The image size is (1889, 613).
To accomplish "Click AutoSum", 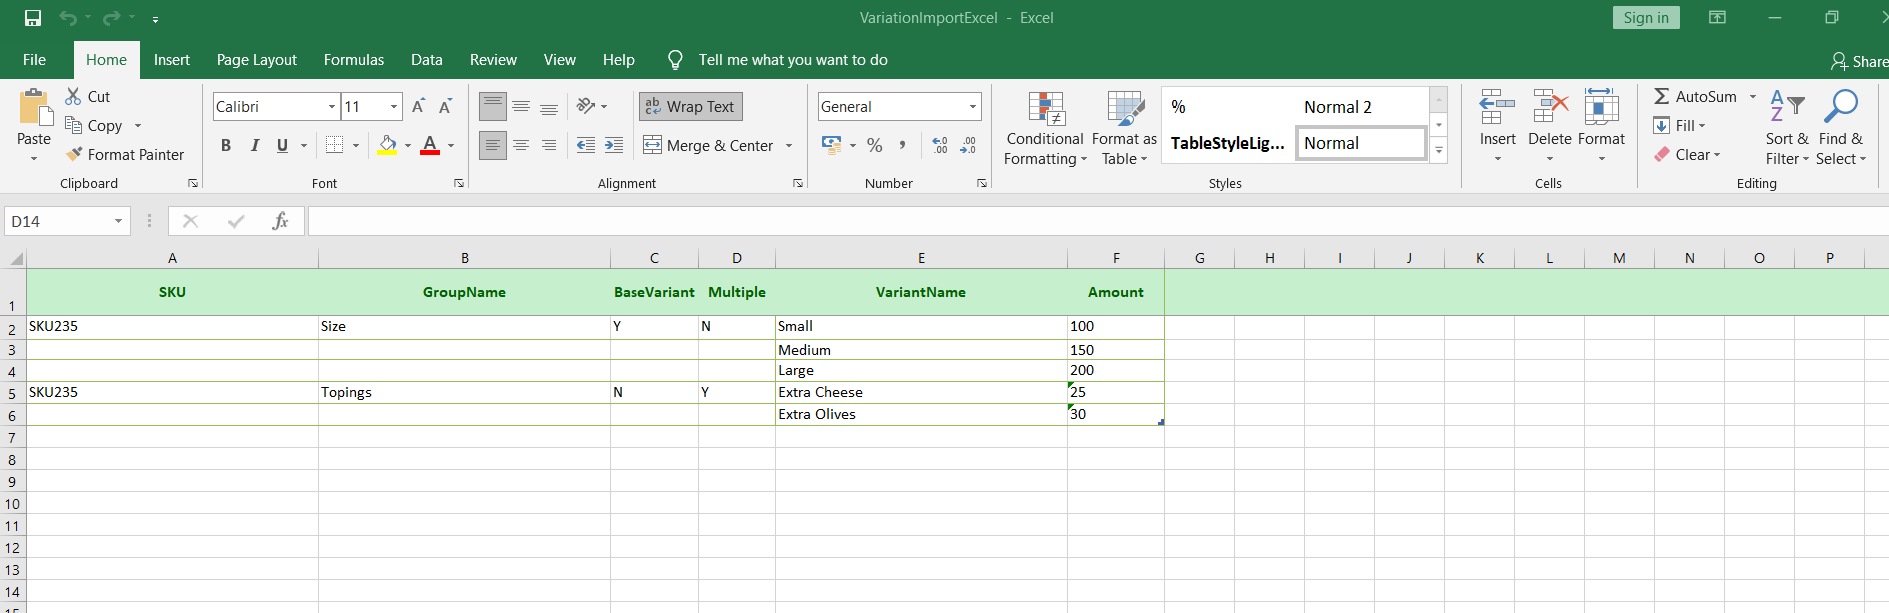I will (1695, 97).
